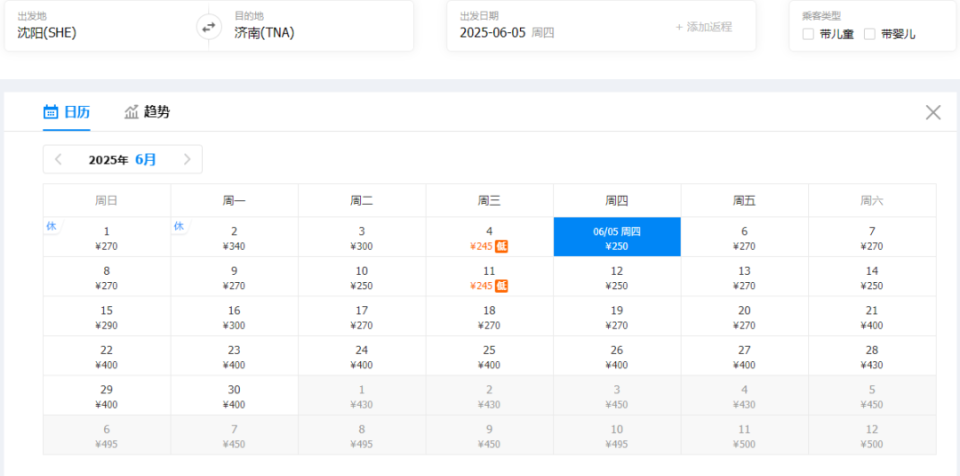The image size is (960, 476).
Task: Select June 25 Wednesday cell
Action: click(489, 356)
